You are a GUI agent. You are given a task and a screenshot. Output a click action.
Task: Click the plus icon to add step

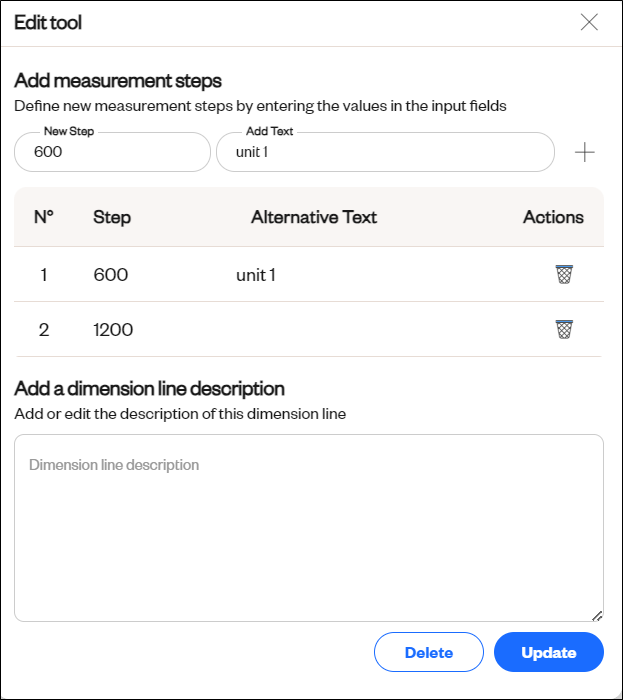(584, 153)
